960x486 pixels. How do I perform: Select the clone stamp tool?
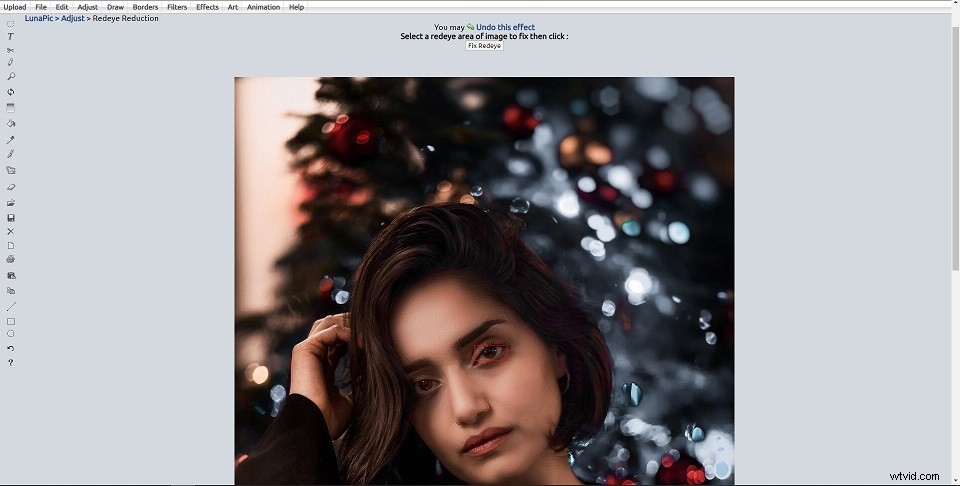(x=10, y=171)
